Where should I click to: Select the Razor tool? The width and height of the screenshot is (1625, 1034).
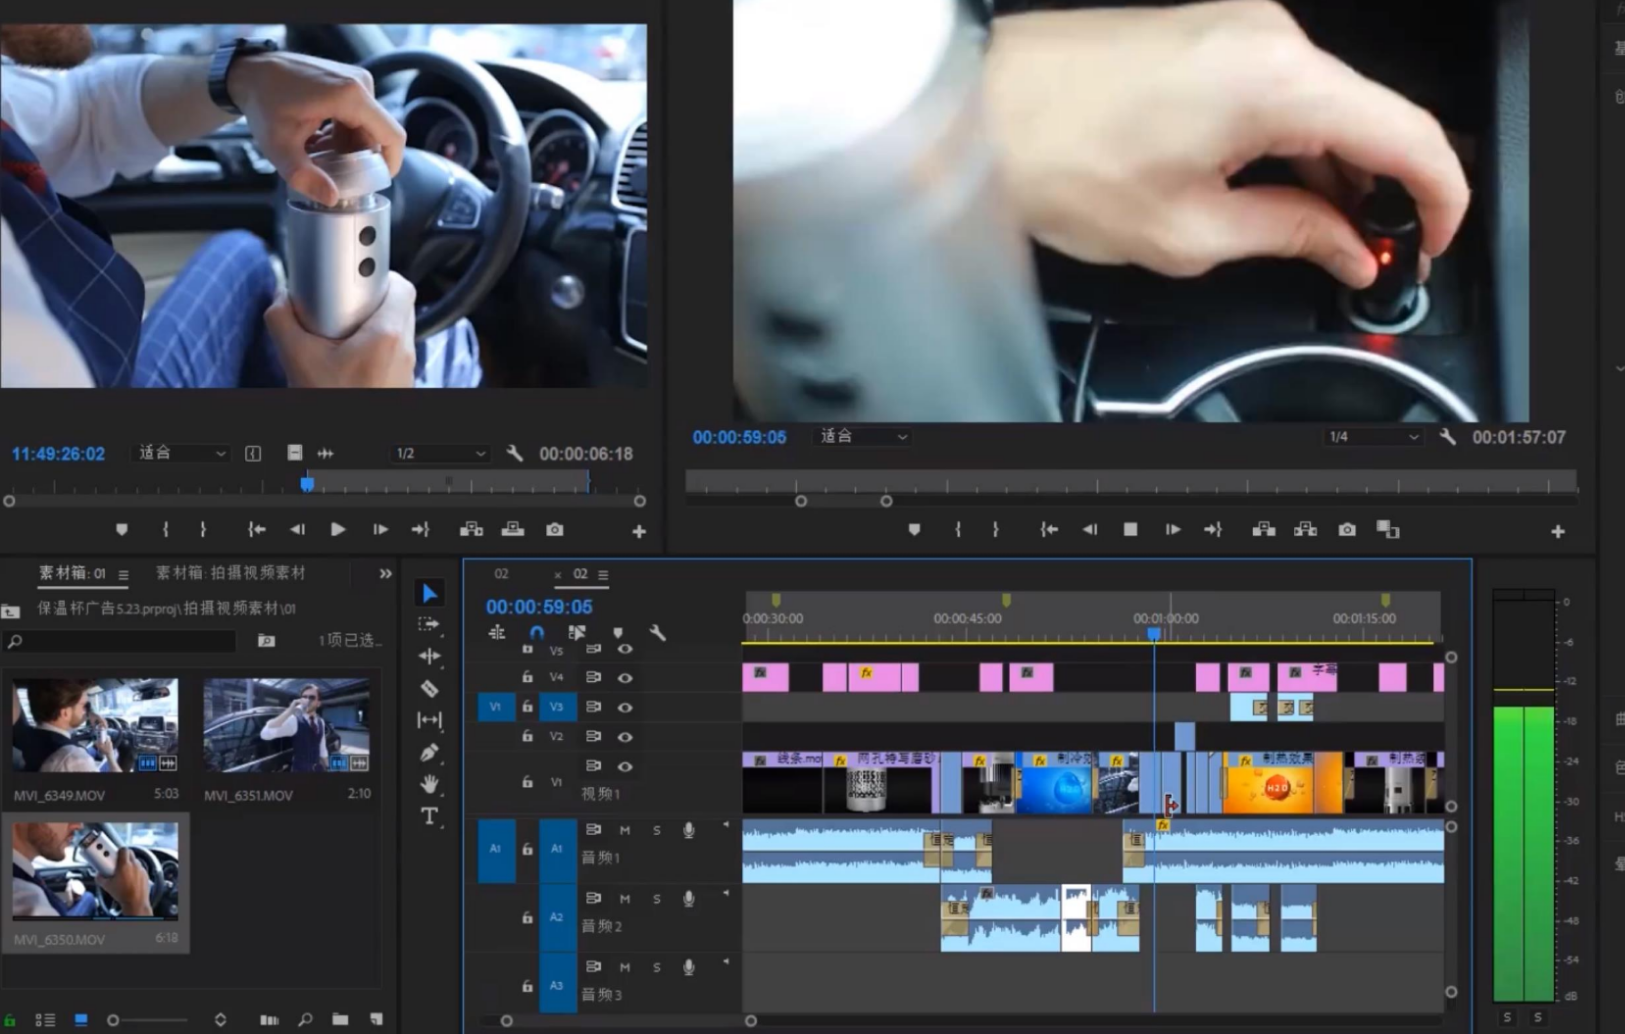tap(429, 688)
